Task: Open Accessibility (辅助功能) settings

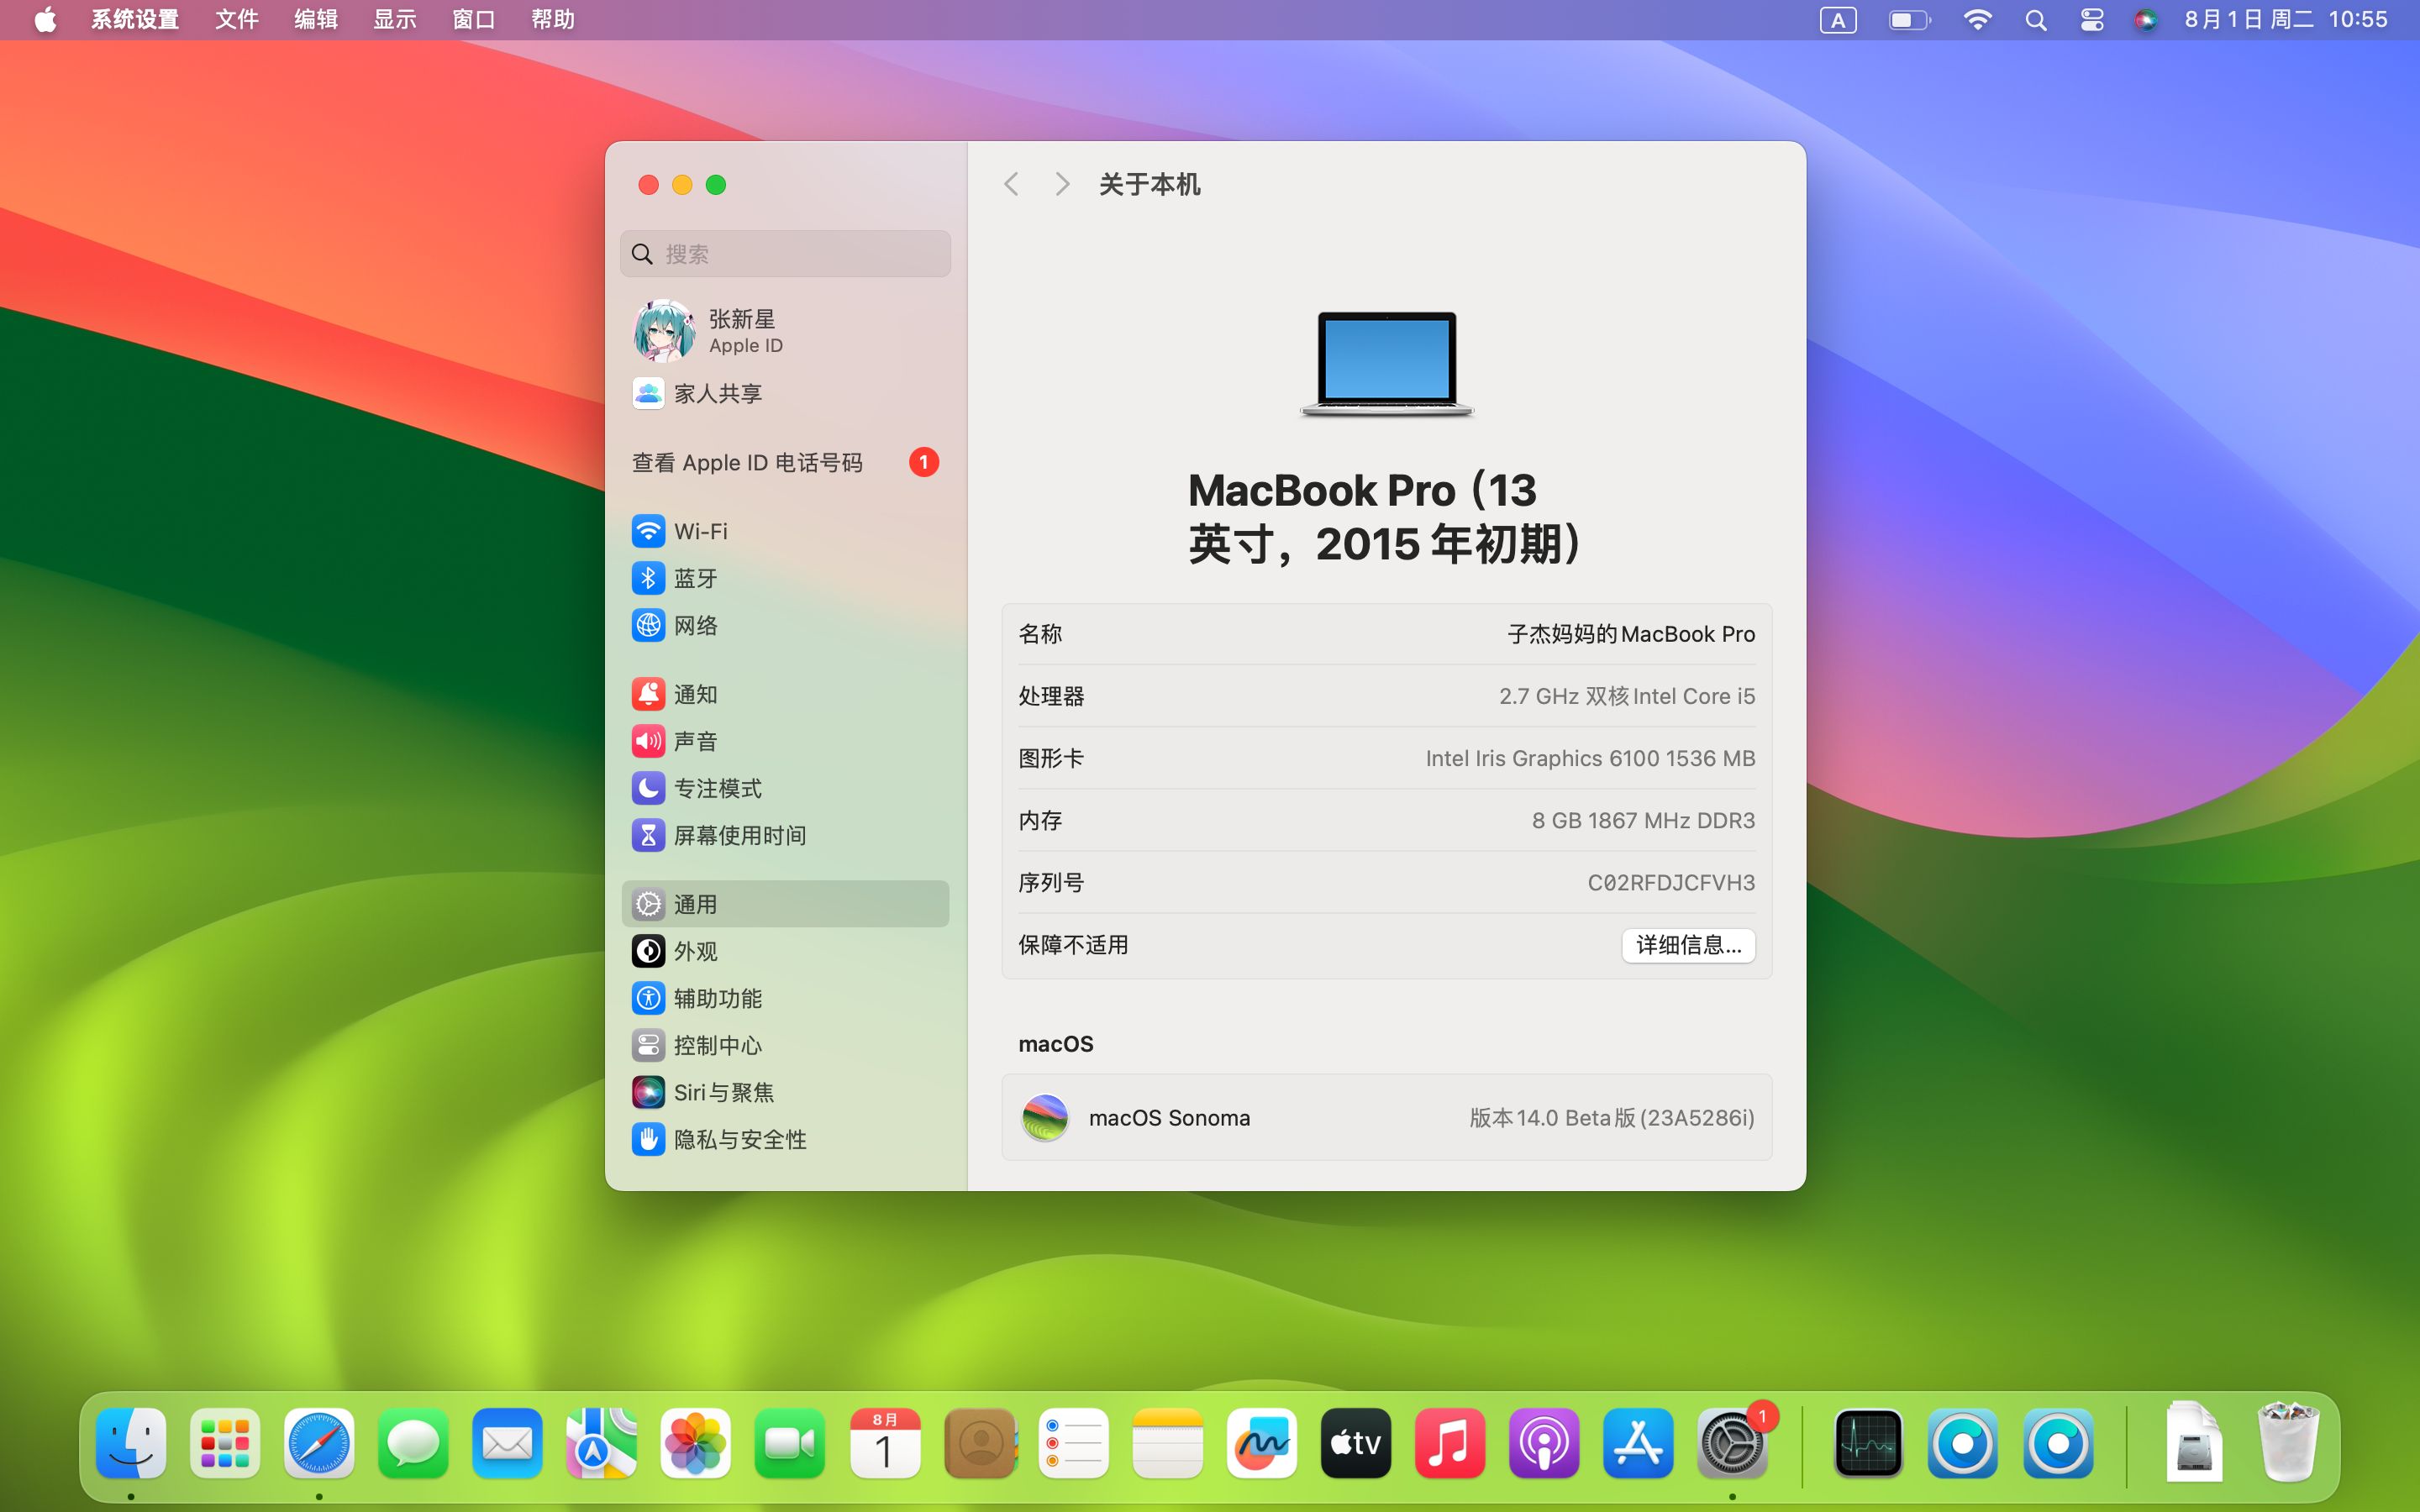Action: (x=785, y=998)
